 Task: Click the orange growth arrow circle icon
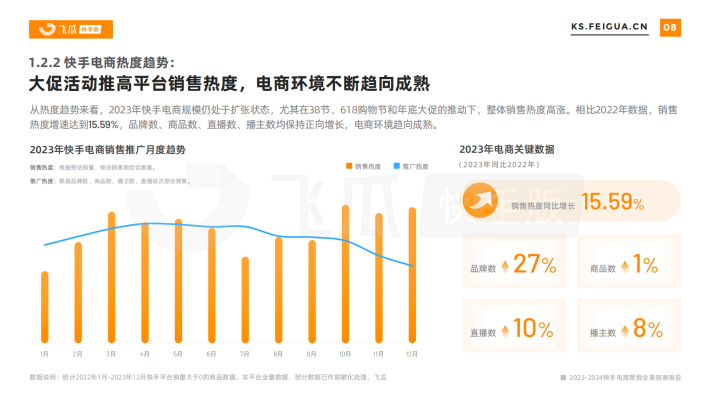click(480, 200)
